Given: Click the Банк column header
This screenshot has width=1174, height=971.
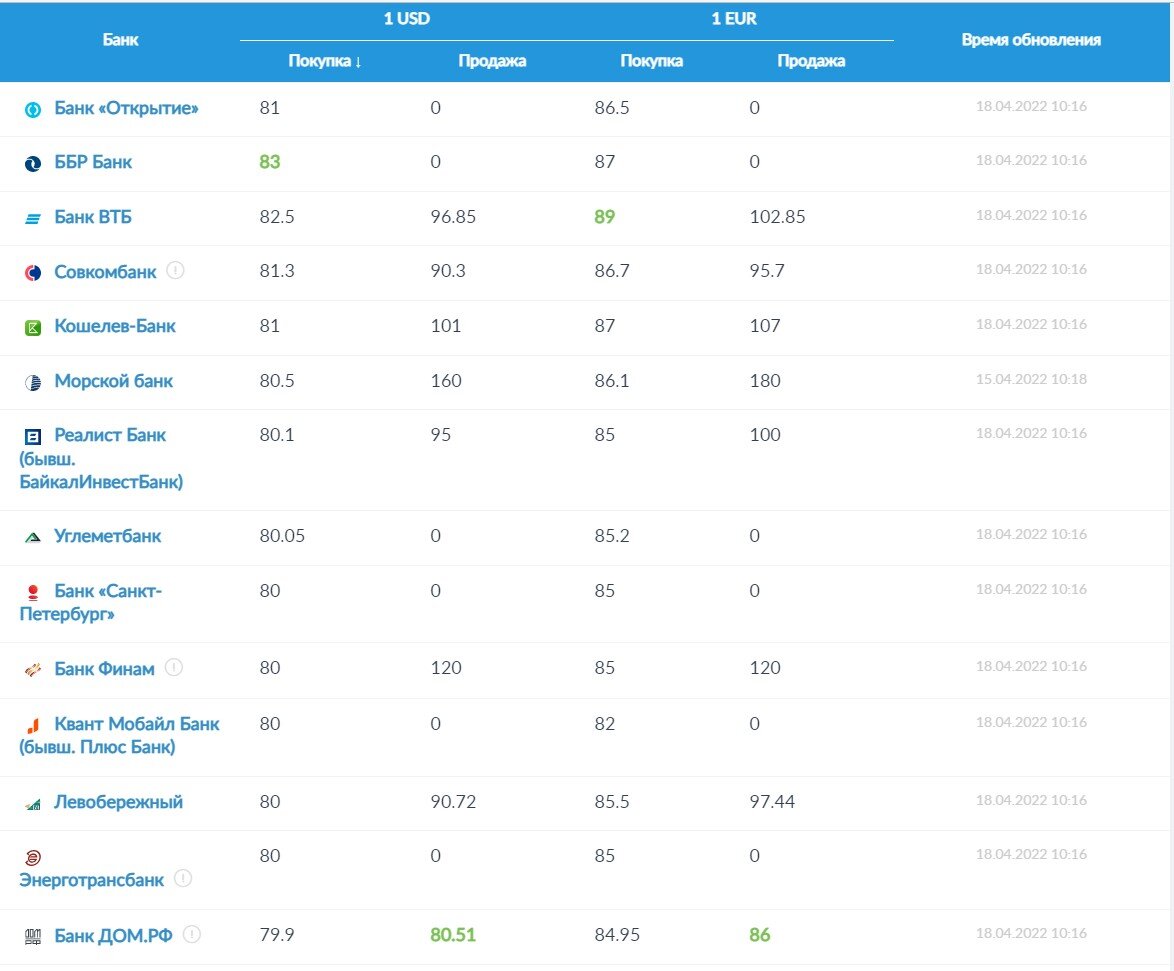Looking at the screenshot, I should [x=121, y=40].
